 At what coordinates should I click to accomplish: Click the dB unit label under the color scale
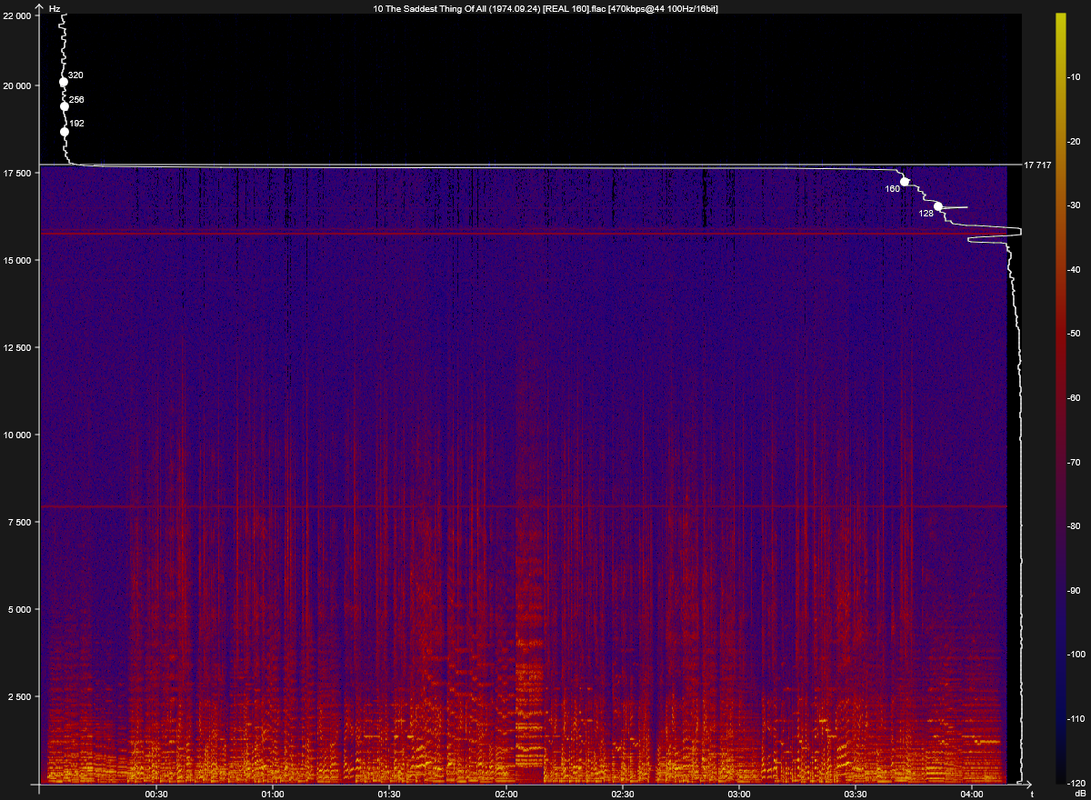coord(1080,794)
